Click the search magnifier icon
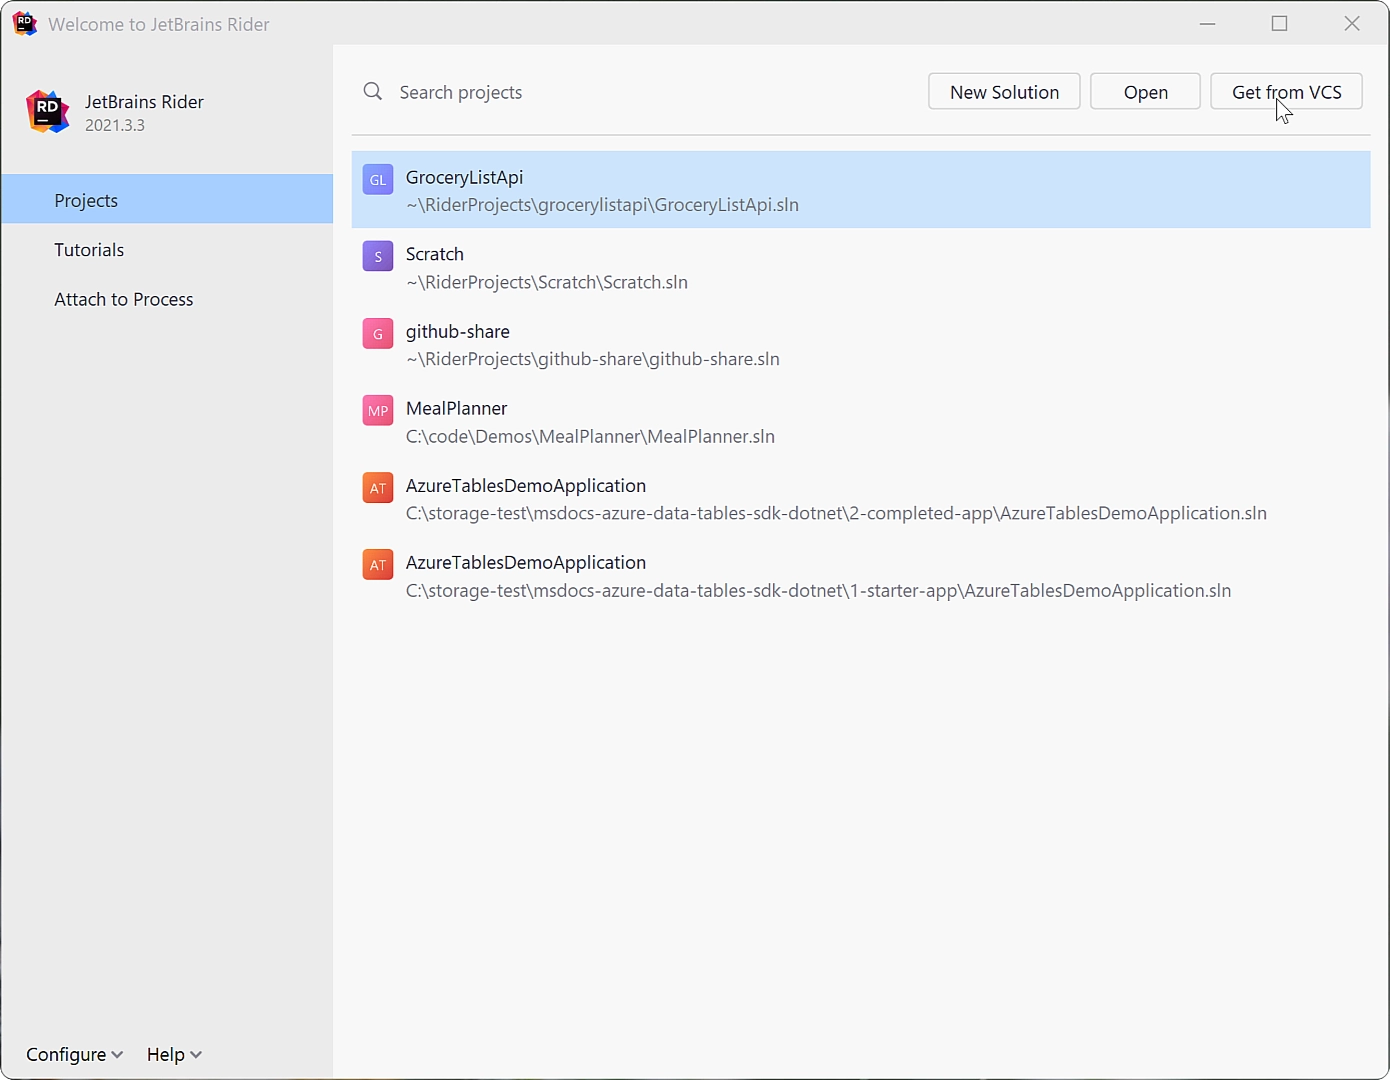 coord(373,92)
